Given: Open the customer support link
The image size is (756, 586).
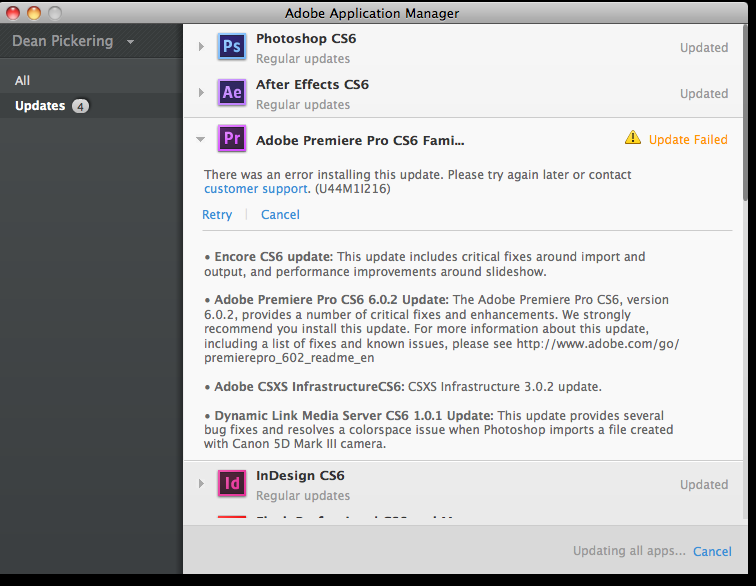Looking at the screenshot, I should (x=255, y=188).
